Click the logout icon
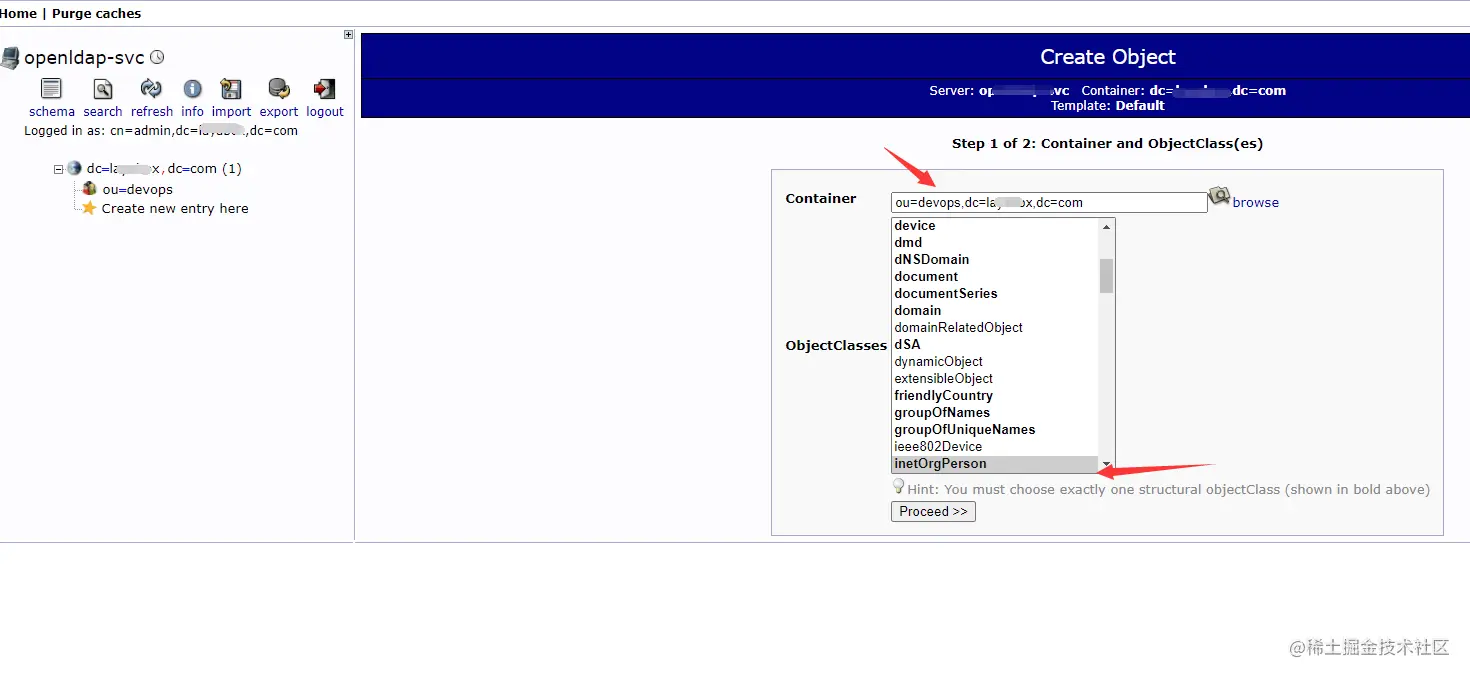1470x678 pixels. pos(324,89)
